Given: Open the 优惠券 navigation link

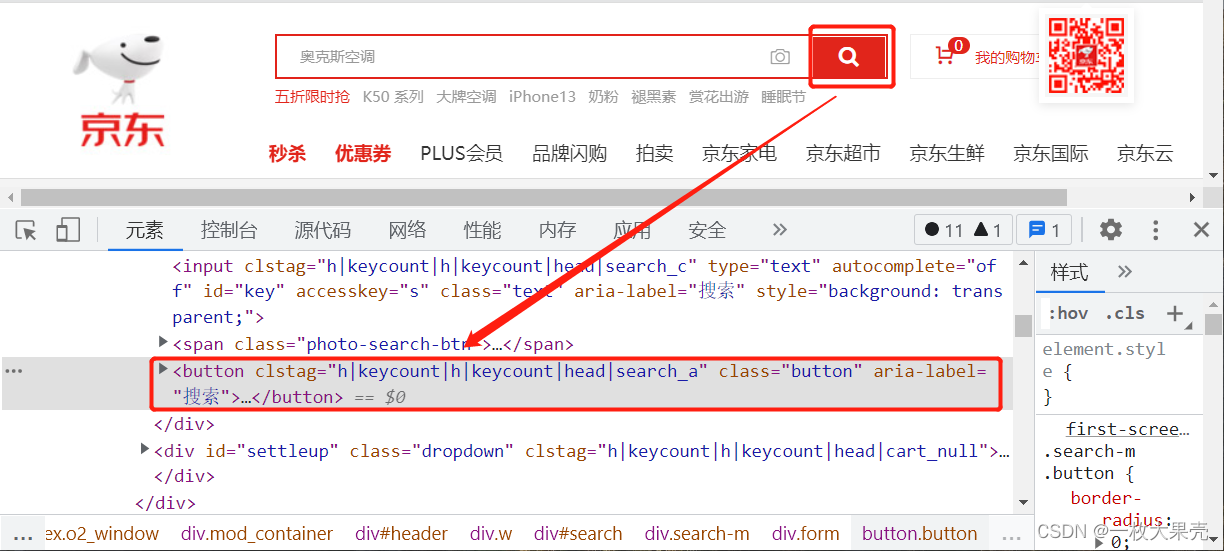Looking at the screenshot, I should pos(363,154).
